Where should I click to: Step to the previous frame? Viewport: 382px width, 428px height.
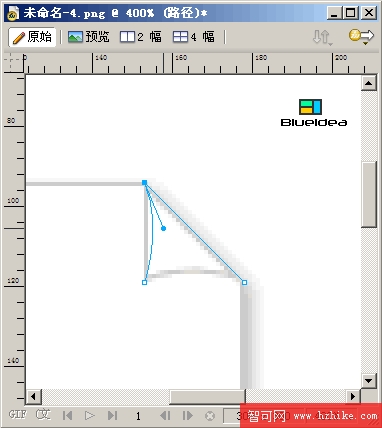165,416
